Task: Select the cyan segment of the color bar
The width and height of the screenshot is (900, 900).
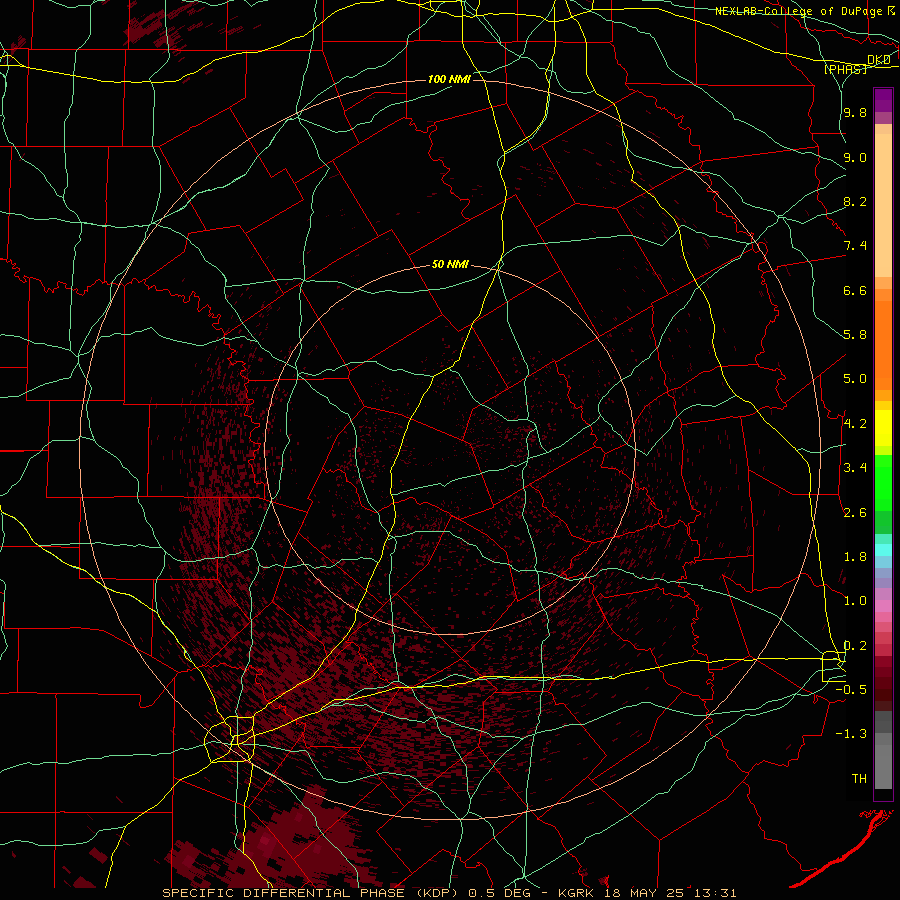Action: coord(883,549)
